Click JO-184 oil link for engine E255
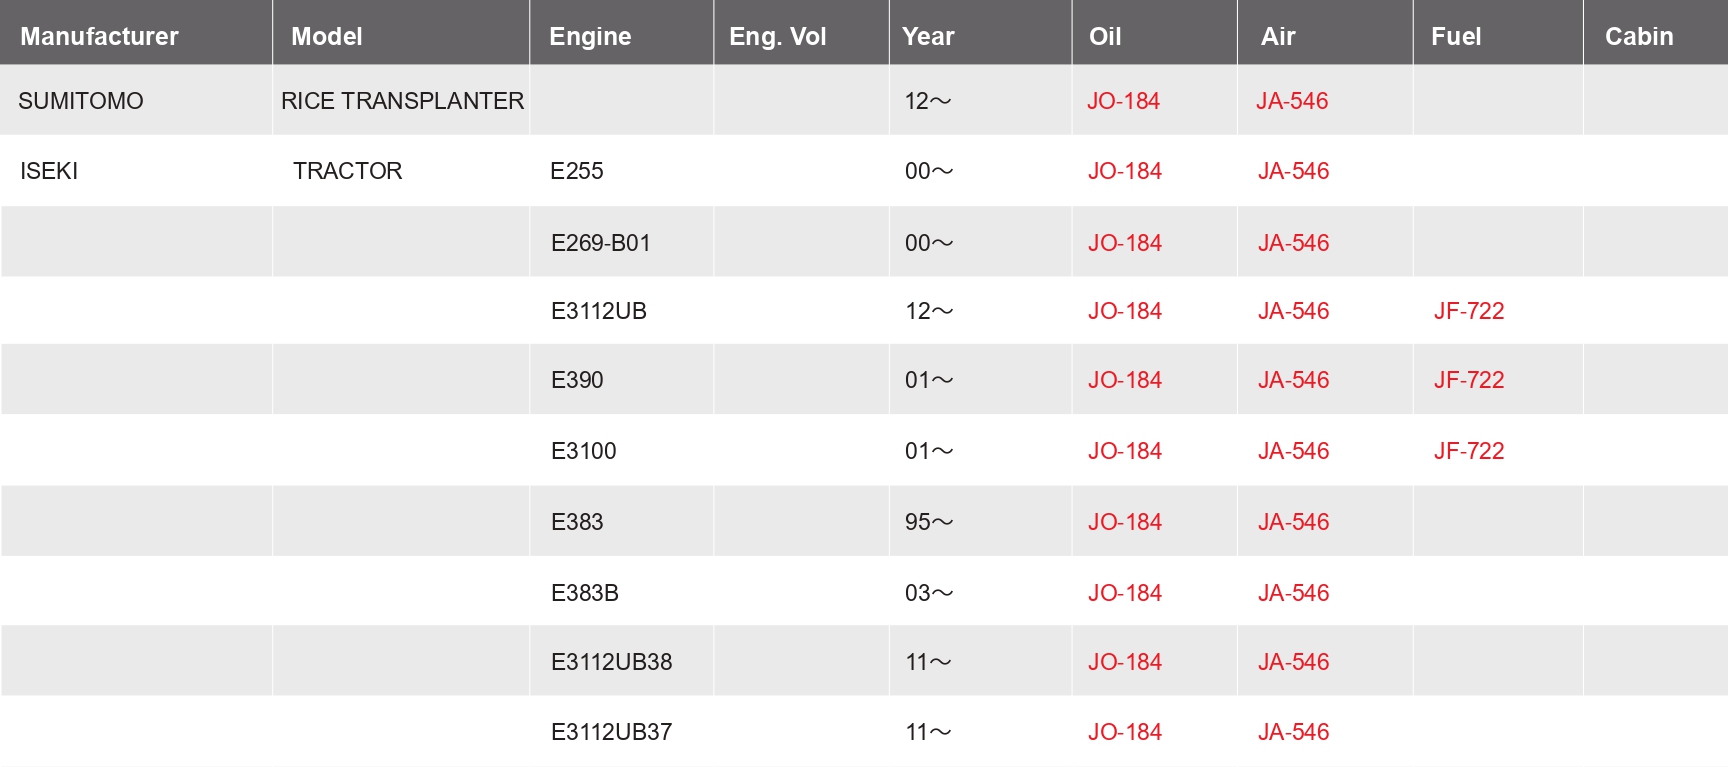The width and height of the screenshot is (1728, 767). [1124, 171]
